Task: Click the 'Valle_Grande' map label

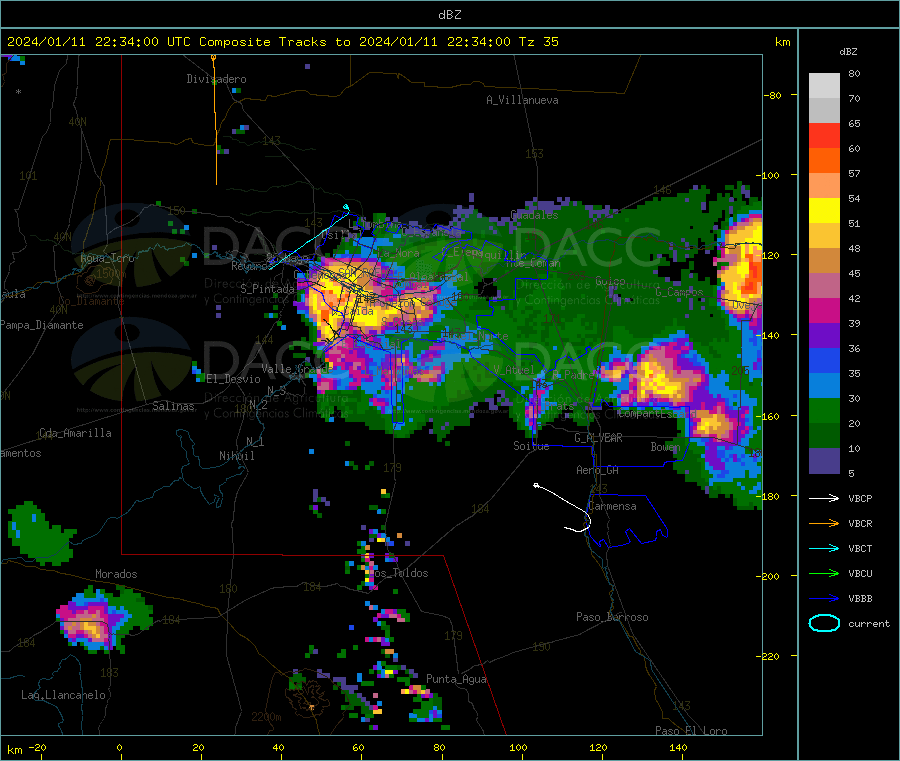Action: coord(296,368)
